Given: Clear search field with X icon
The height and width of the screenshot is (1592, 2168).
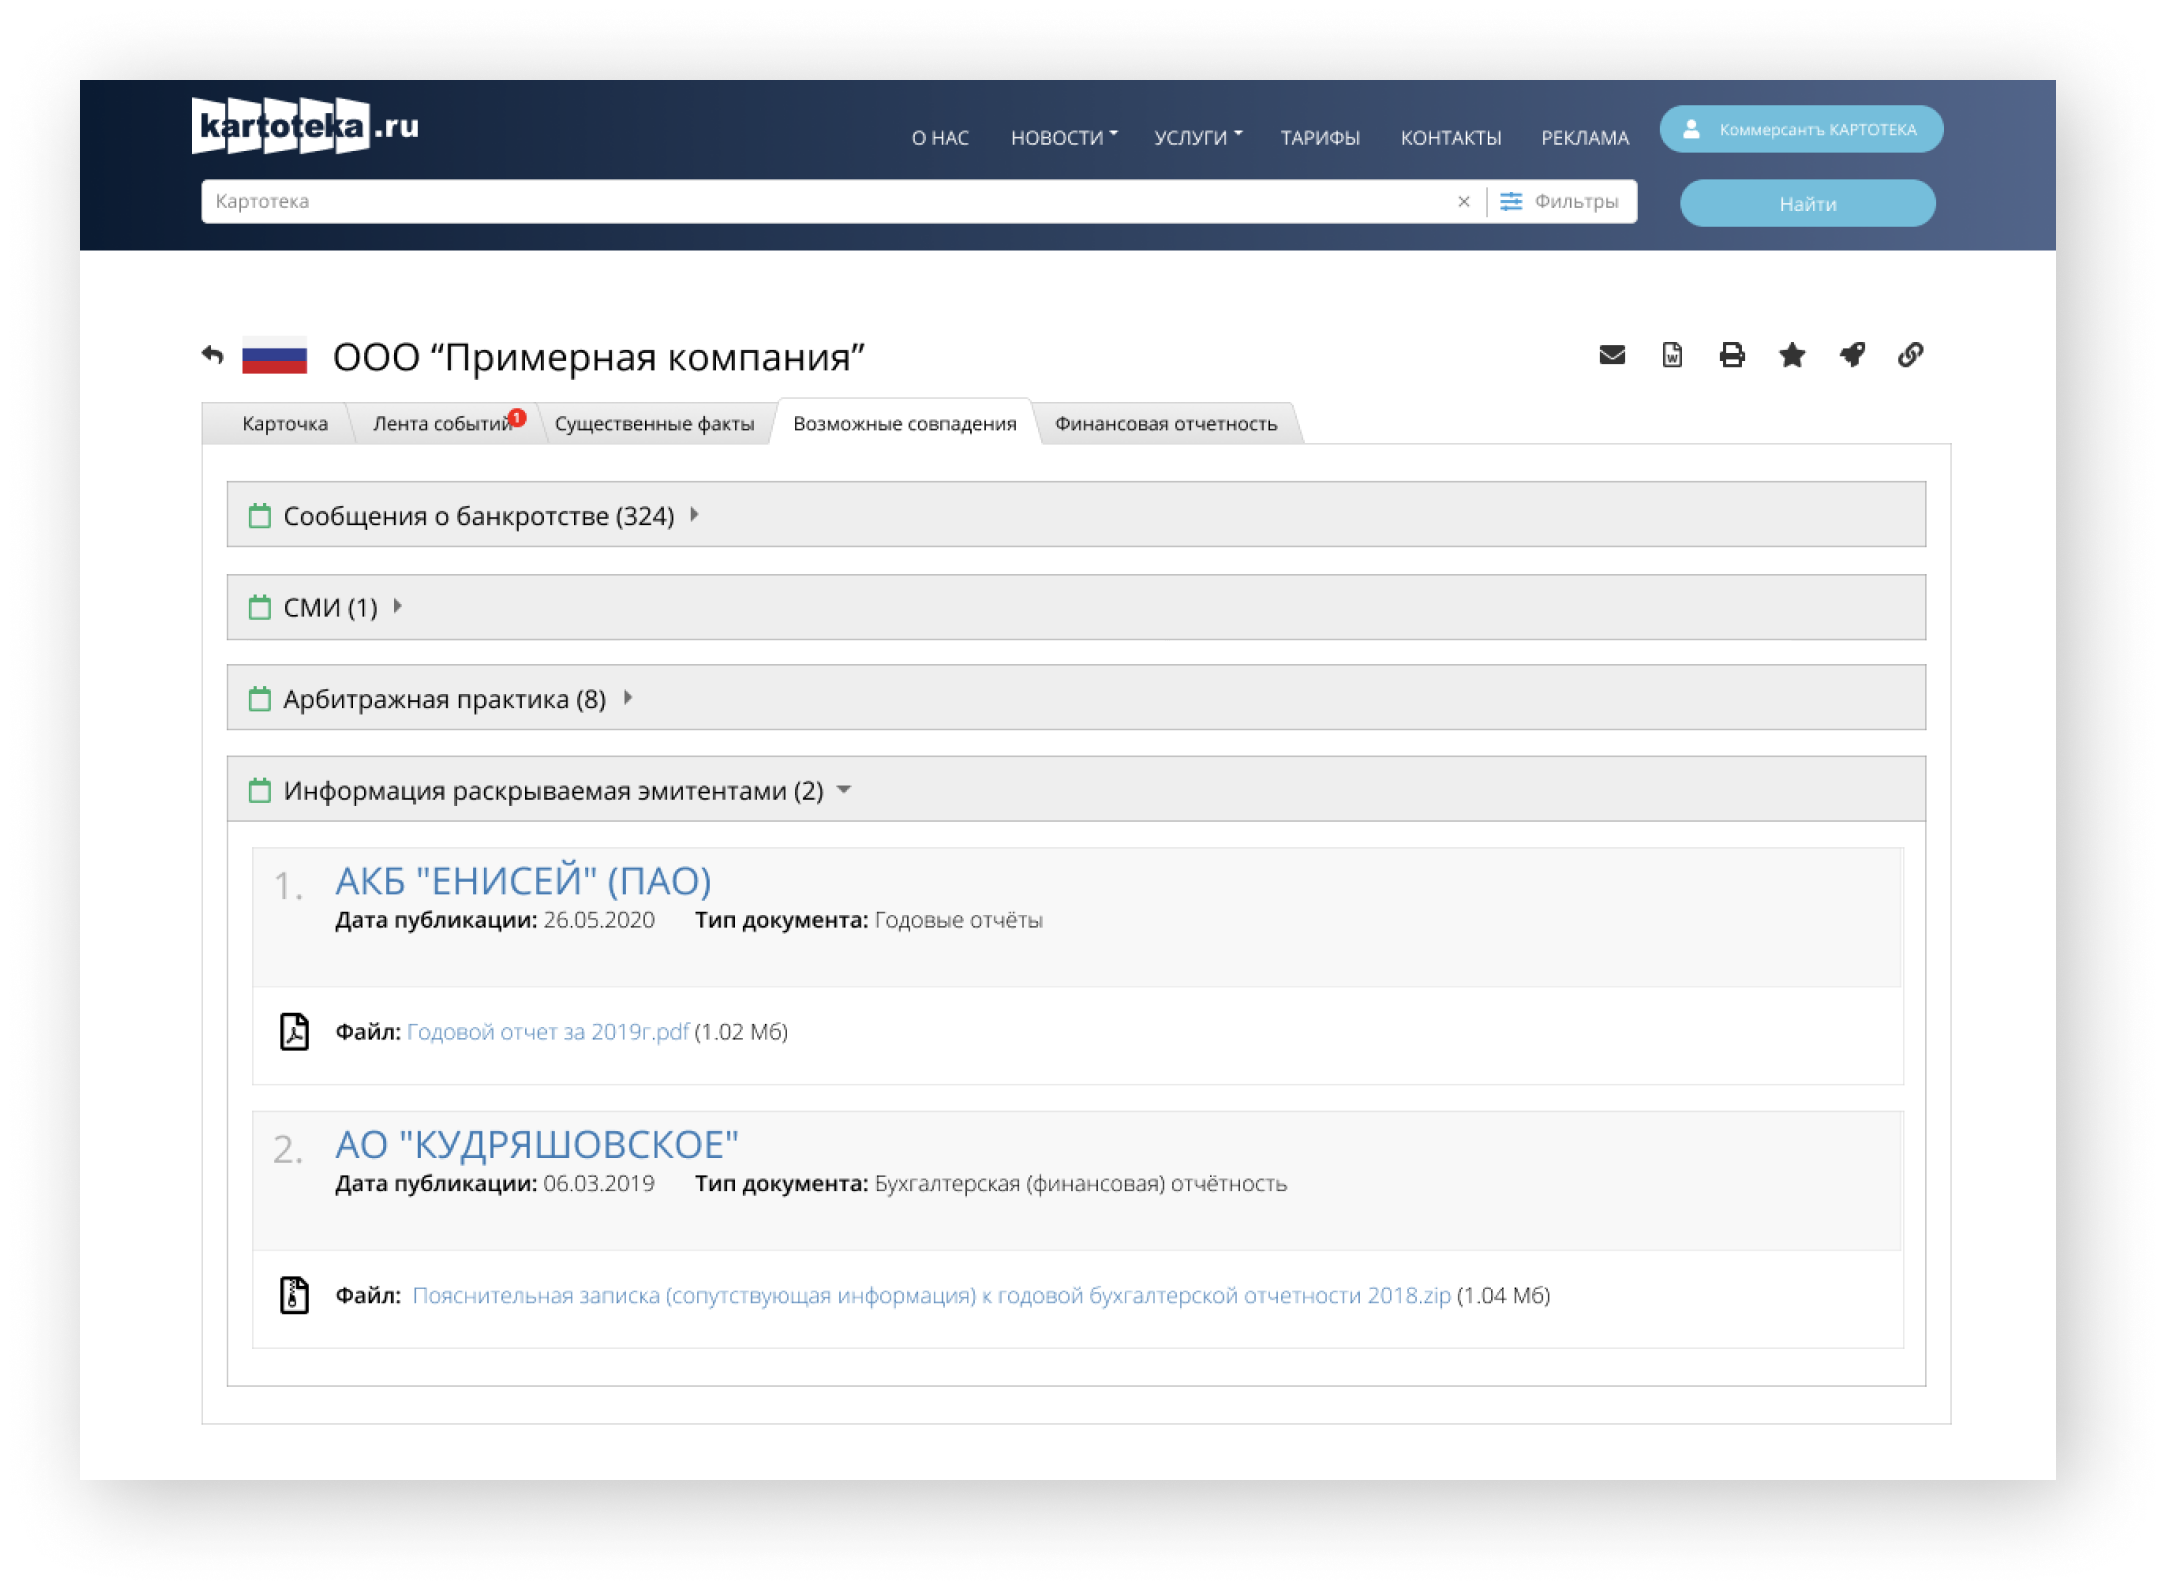Looking at the screenshot, I should [x=1464, y=202].
